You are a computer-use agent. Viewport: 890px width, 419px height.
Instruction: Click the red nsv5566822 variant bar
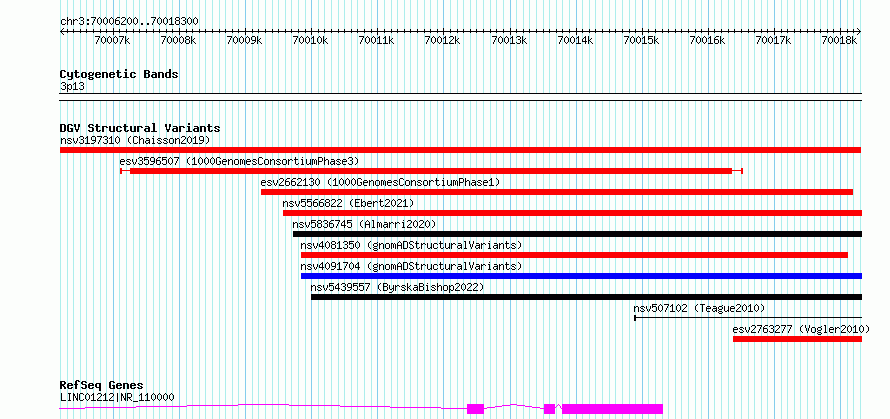tap(572, 213)
